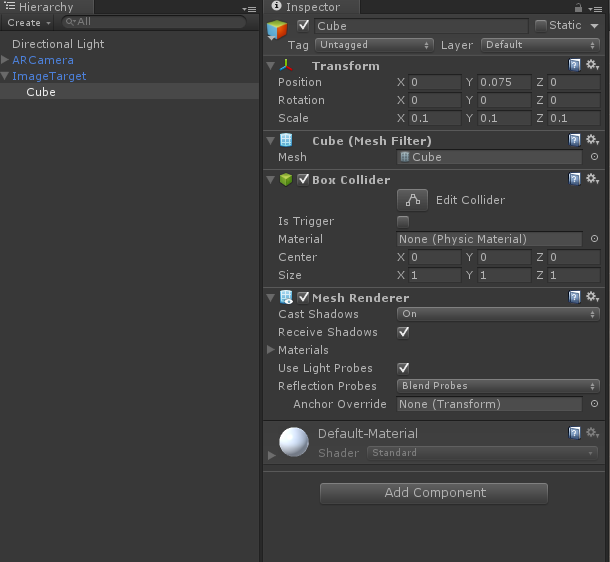Select the Cube child object in Hierarchy
Viewport: 610px width, 562px height.
coord(41,92)
